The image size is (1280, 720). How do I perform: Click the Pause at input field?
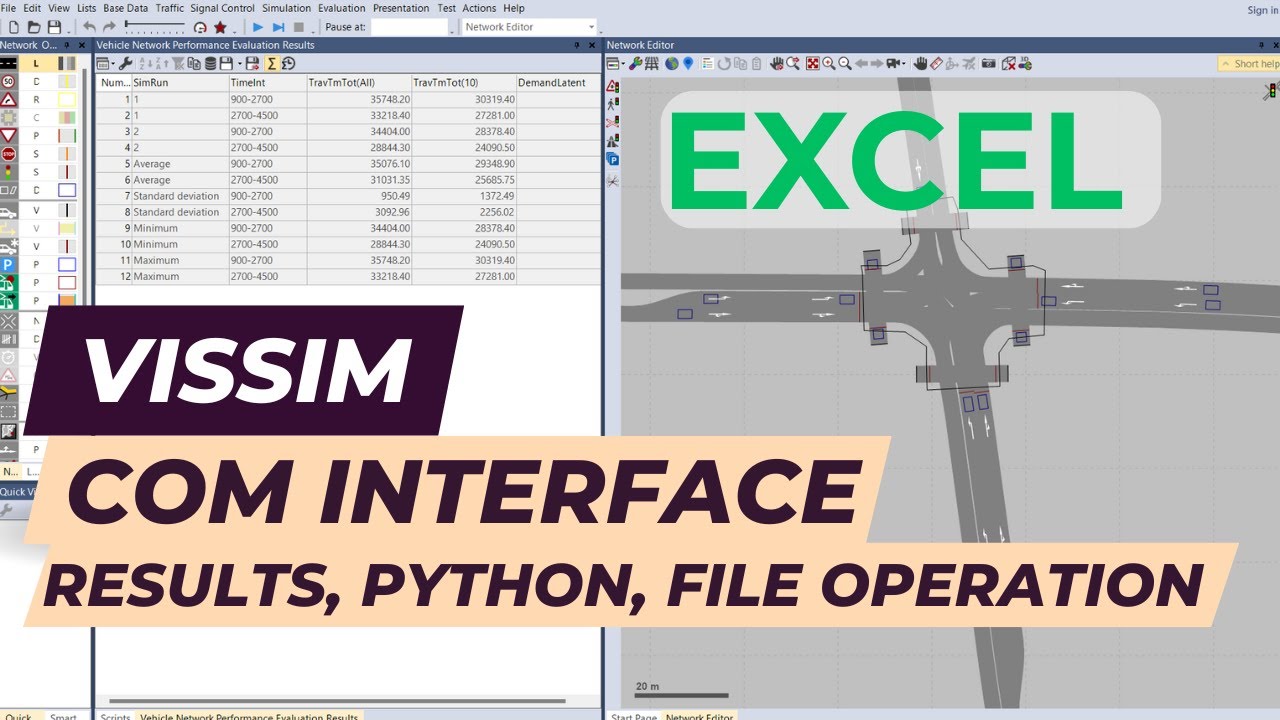tap(409, 27)
